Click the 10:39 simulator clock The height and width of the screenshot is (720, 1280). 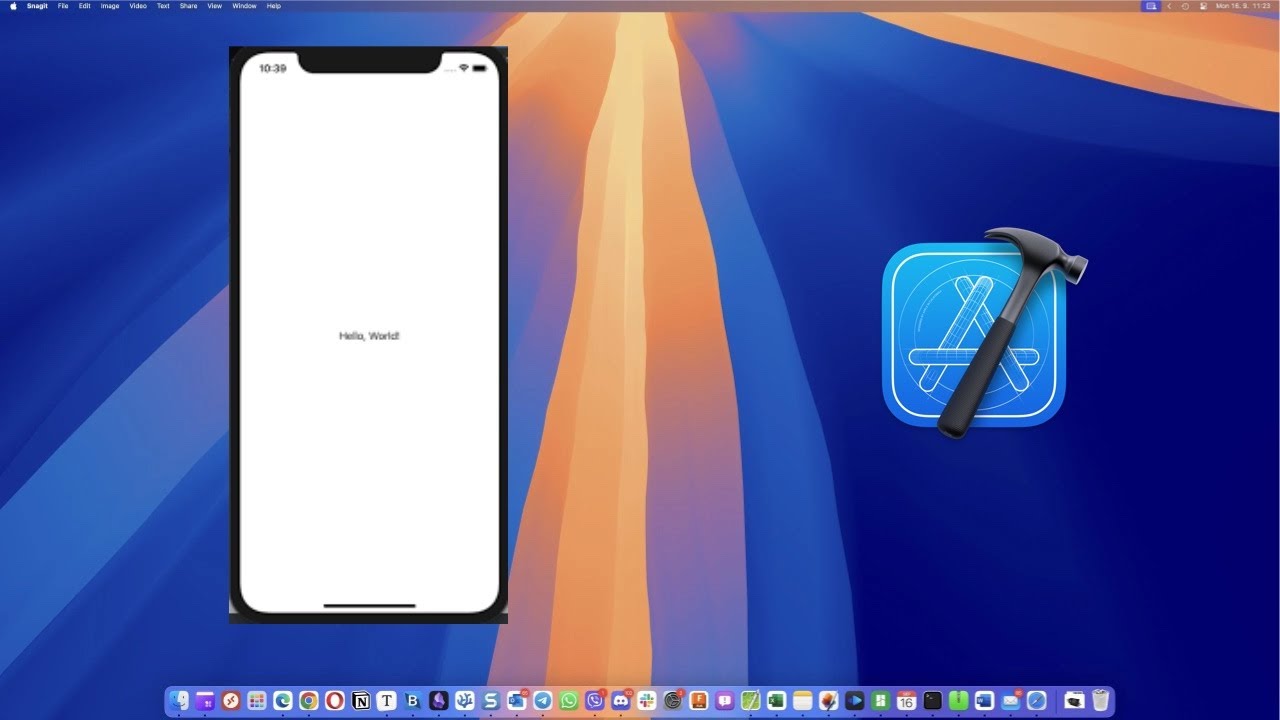[272, 68]
